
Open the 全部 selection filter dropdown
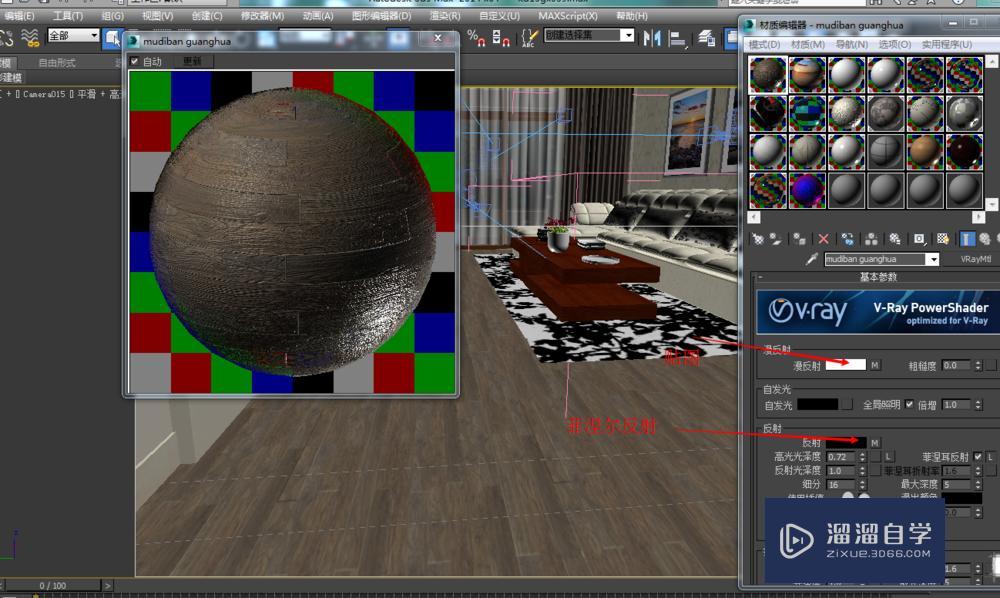pyautogui.click(x=74, y=35)
